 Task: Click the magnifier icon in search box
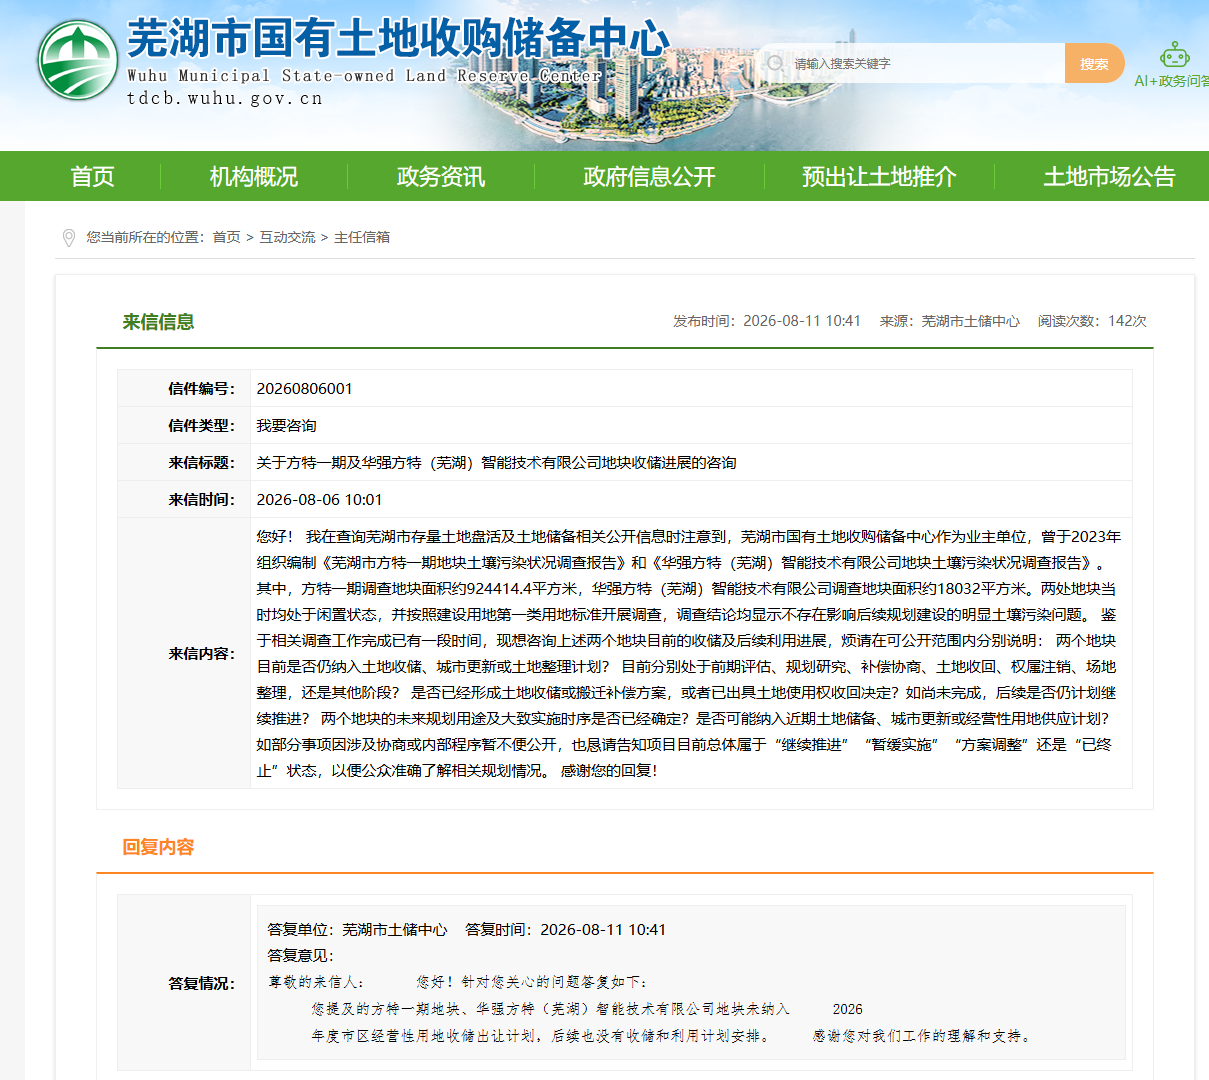775,63
